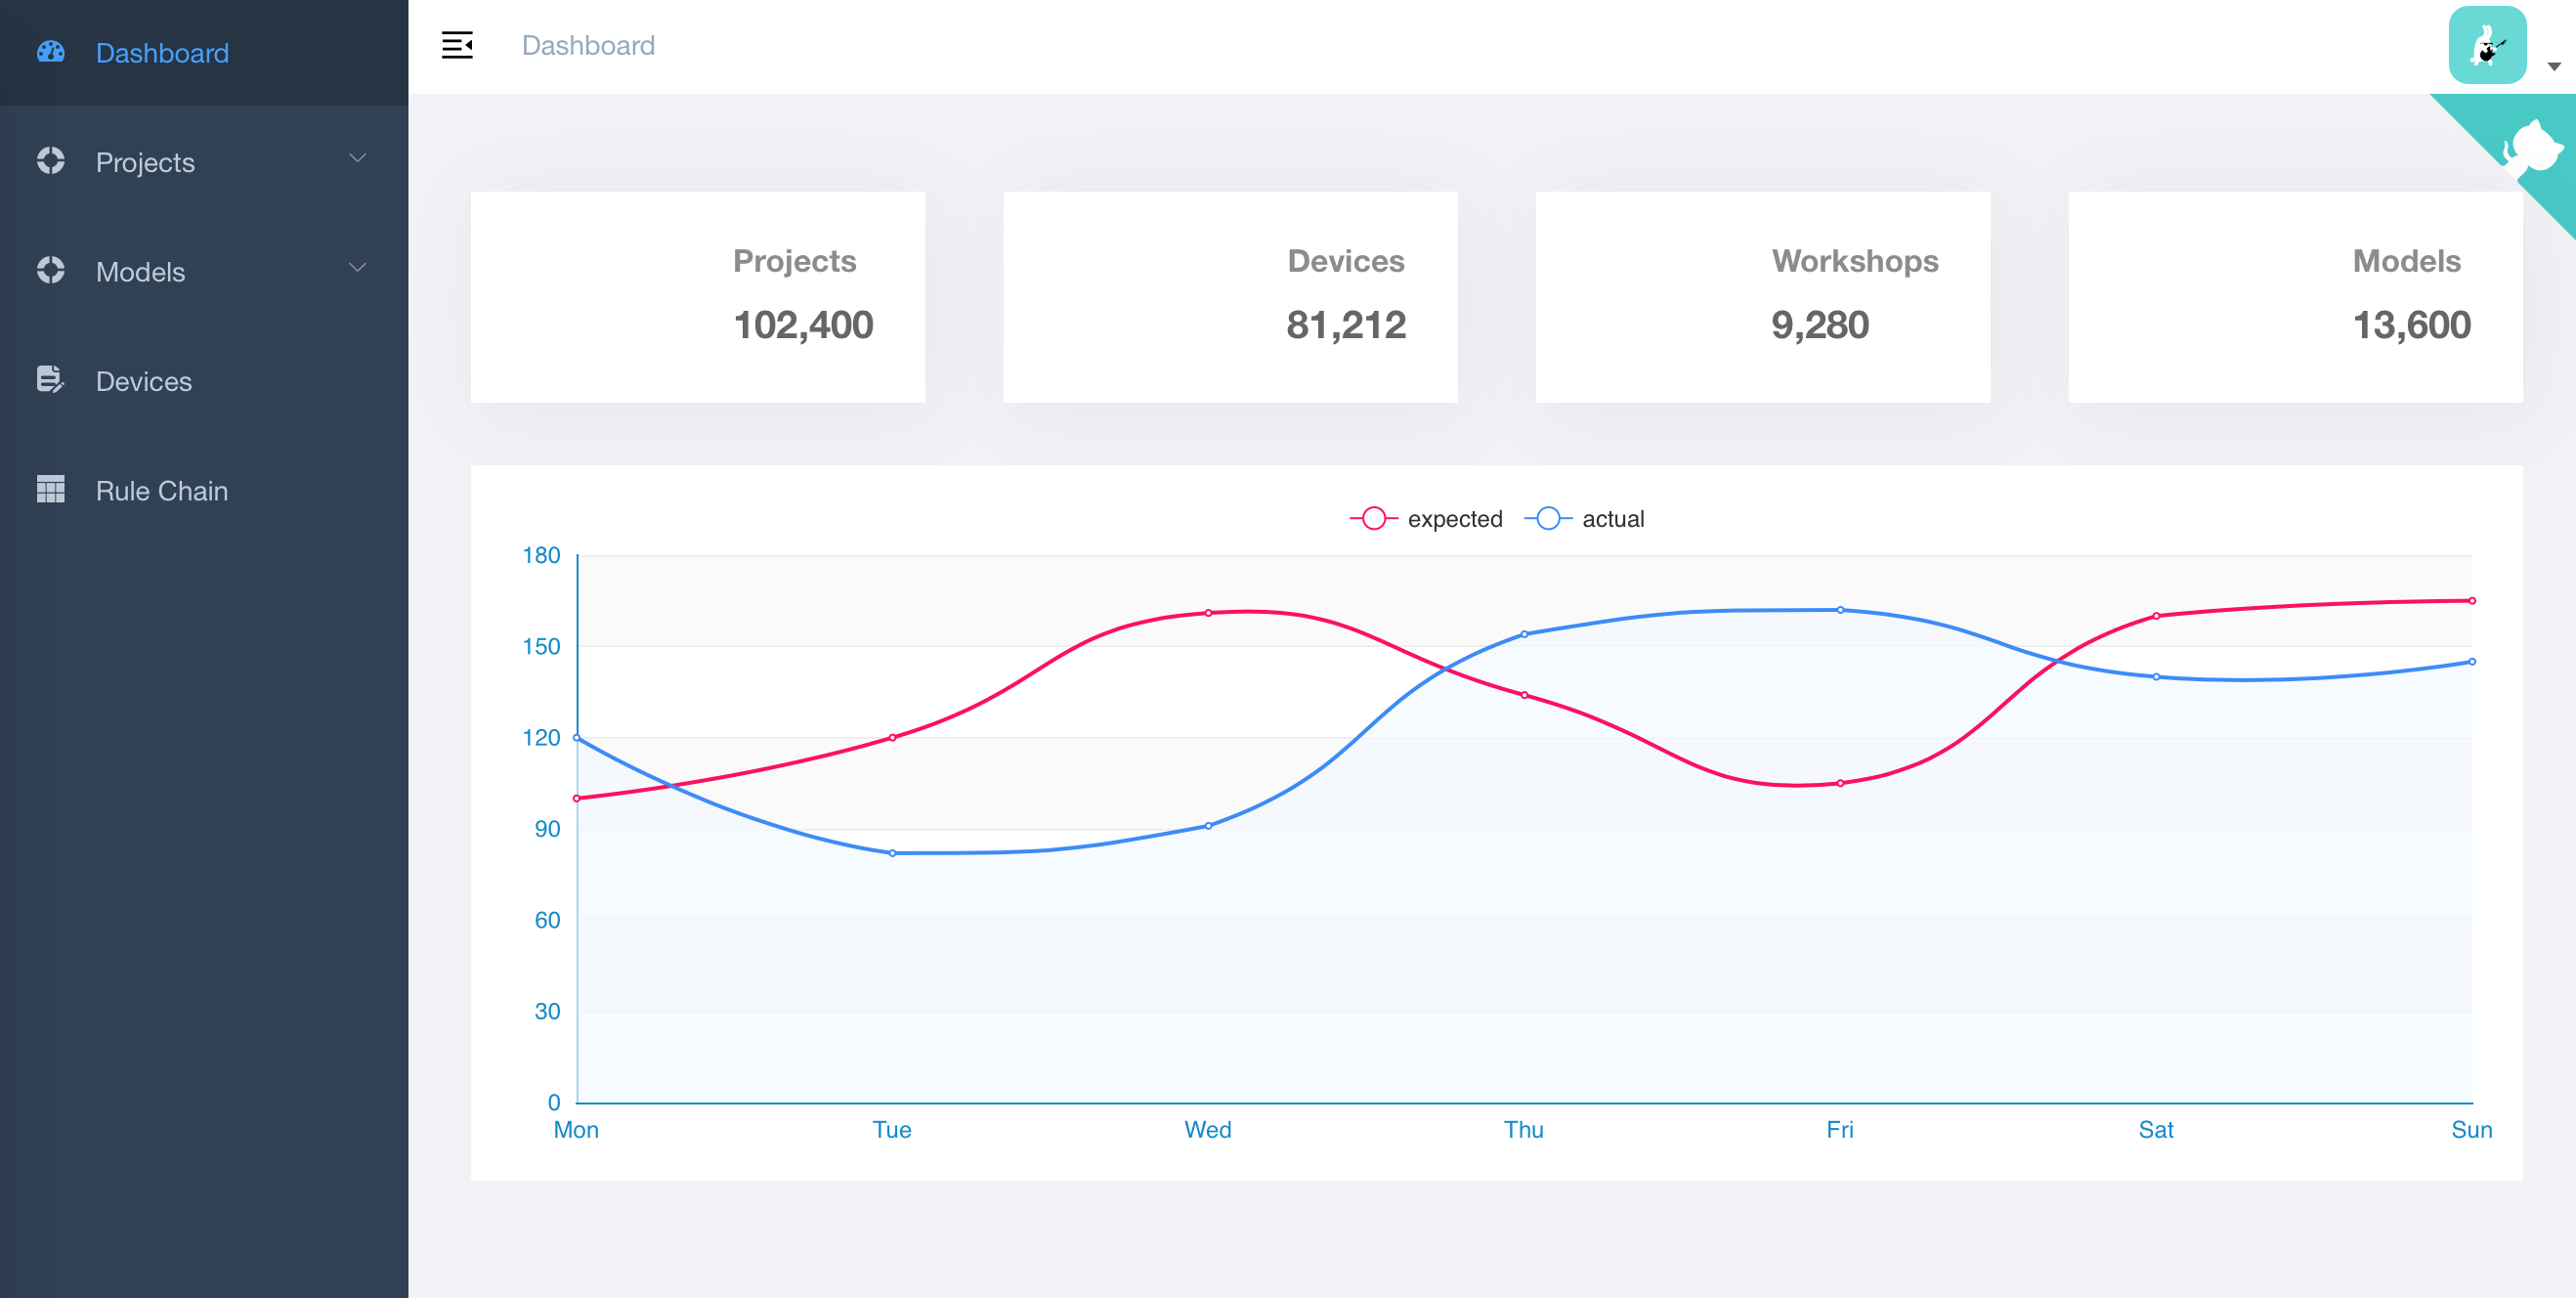This screenshot has width=2576, height=1298.
Task: Open Rule Chain menu item
Action: click(162, 490)
